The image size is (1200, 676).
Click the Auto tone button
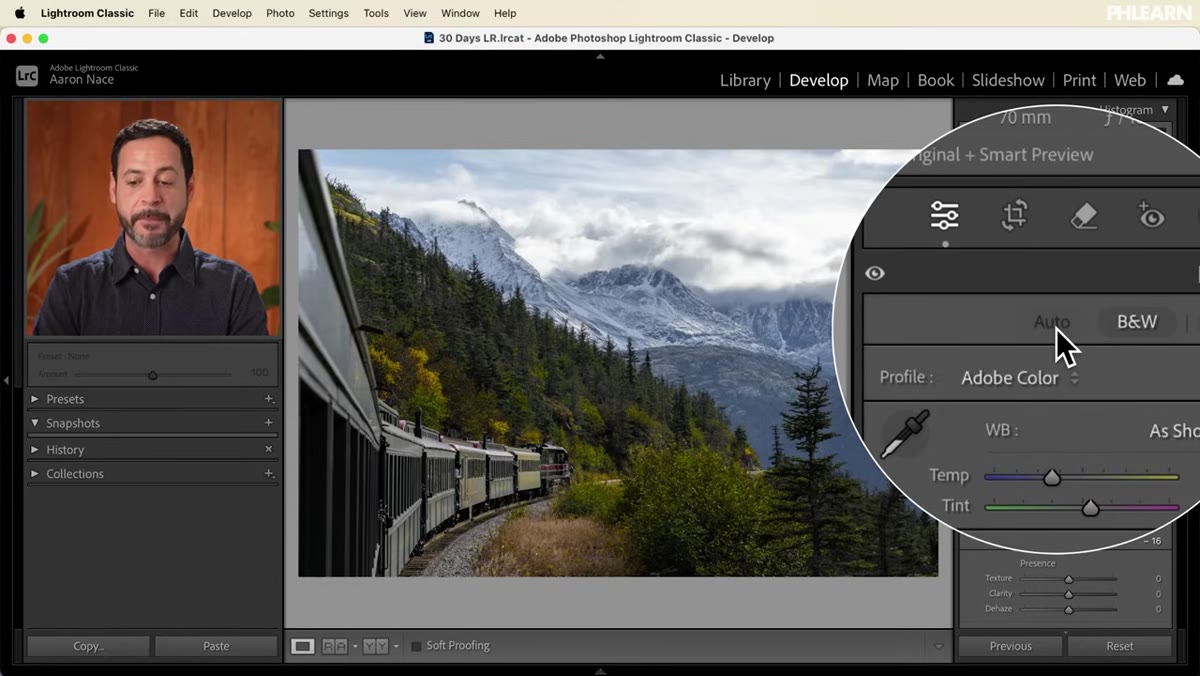pyautogui.click(x=1051, y=322)
